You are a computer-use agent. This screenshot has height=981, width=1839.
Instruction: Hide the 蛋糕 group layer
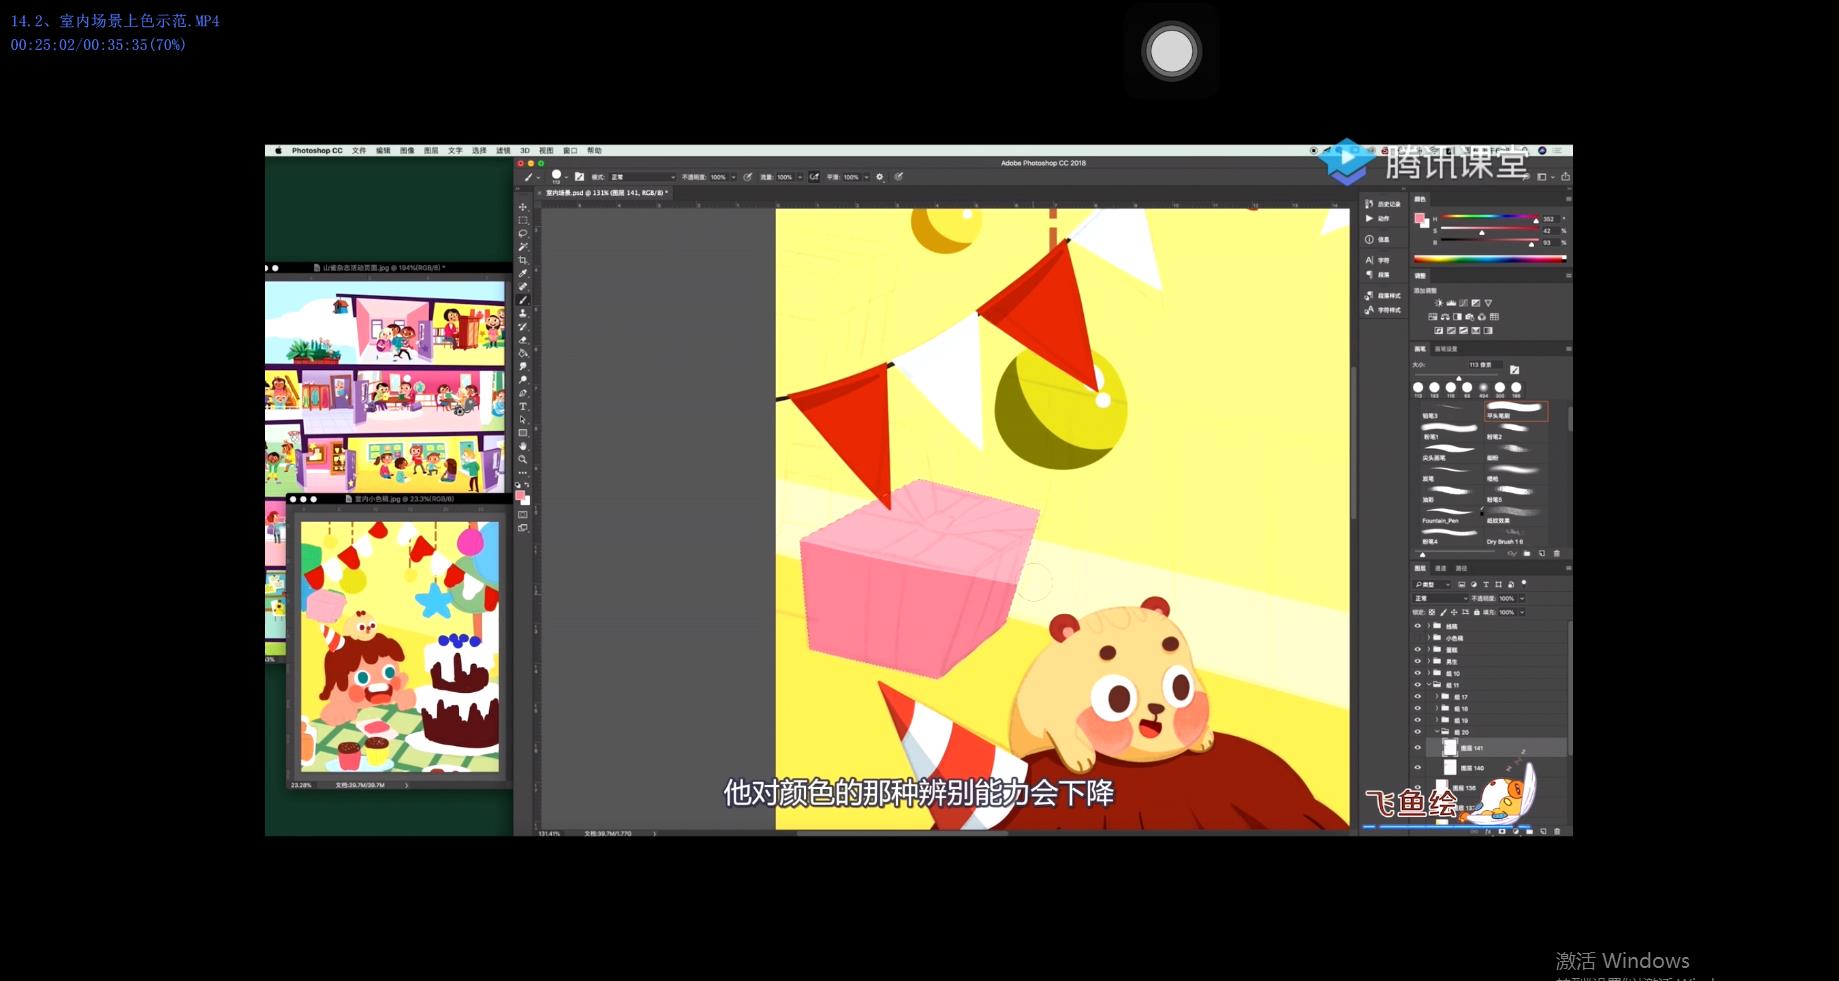(1418, 649)
